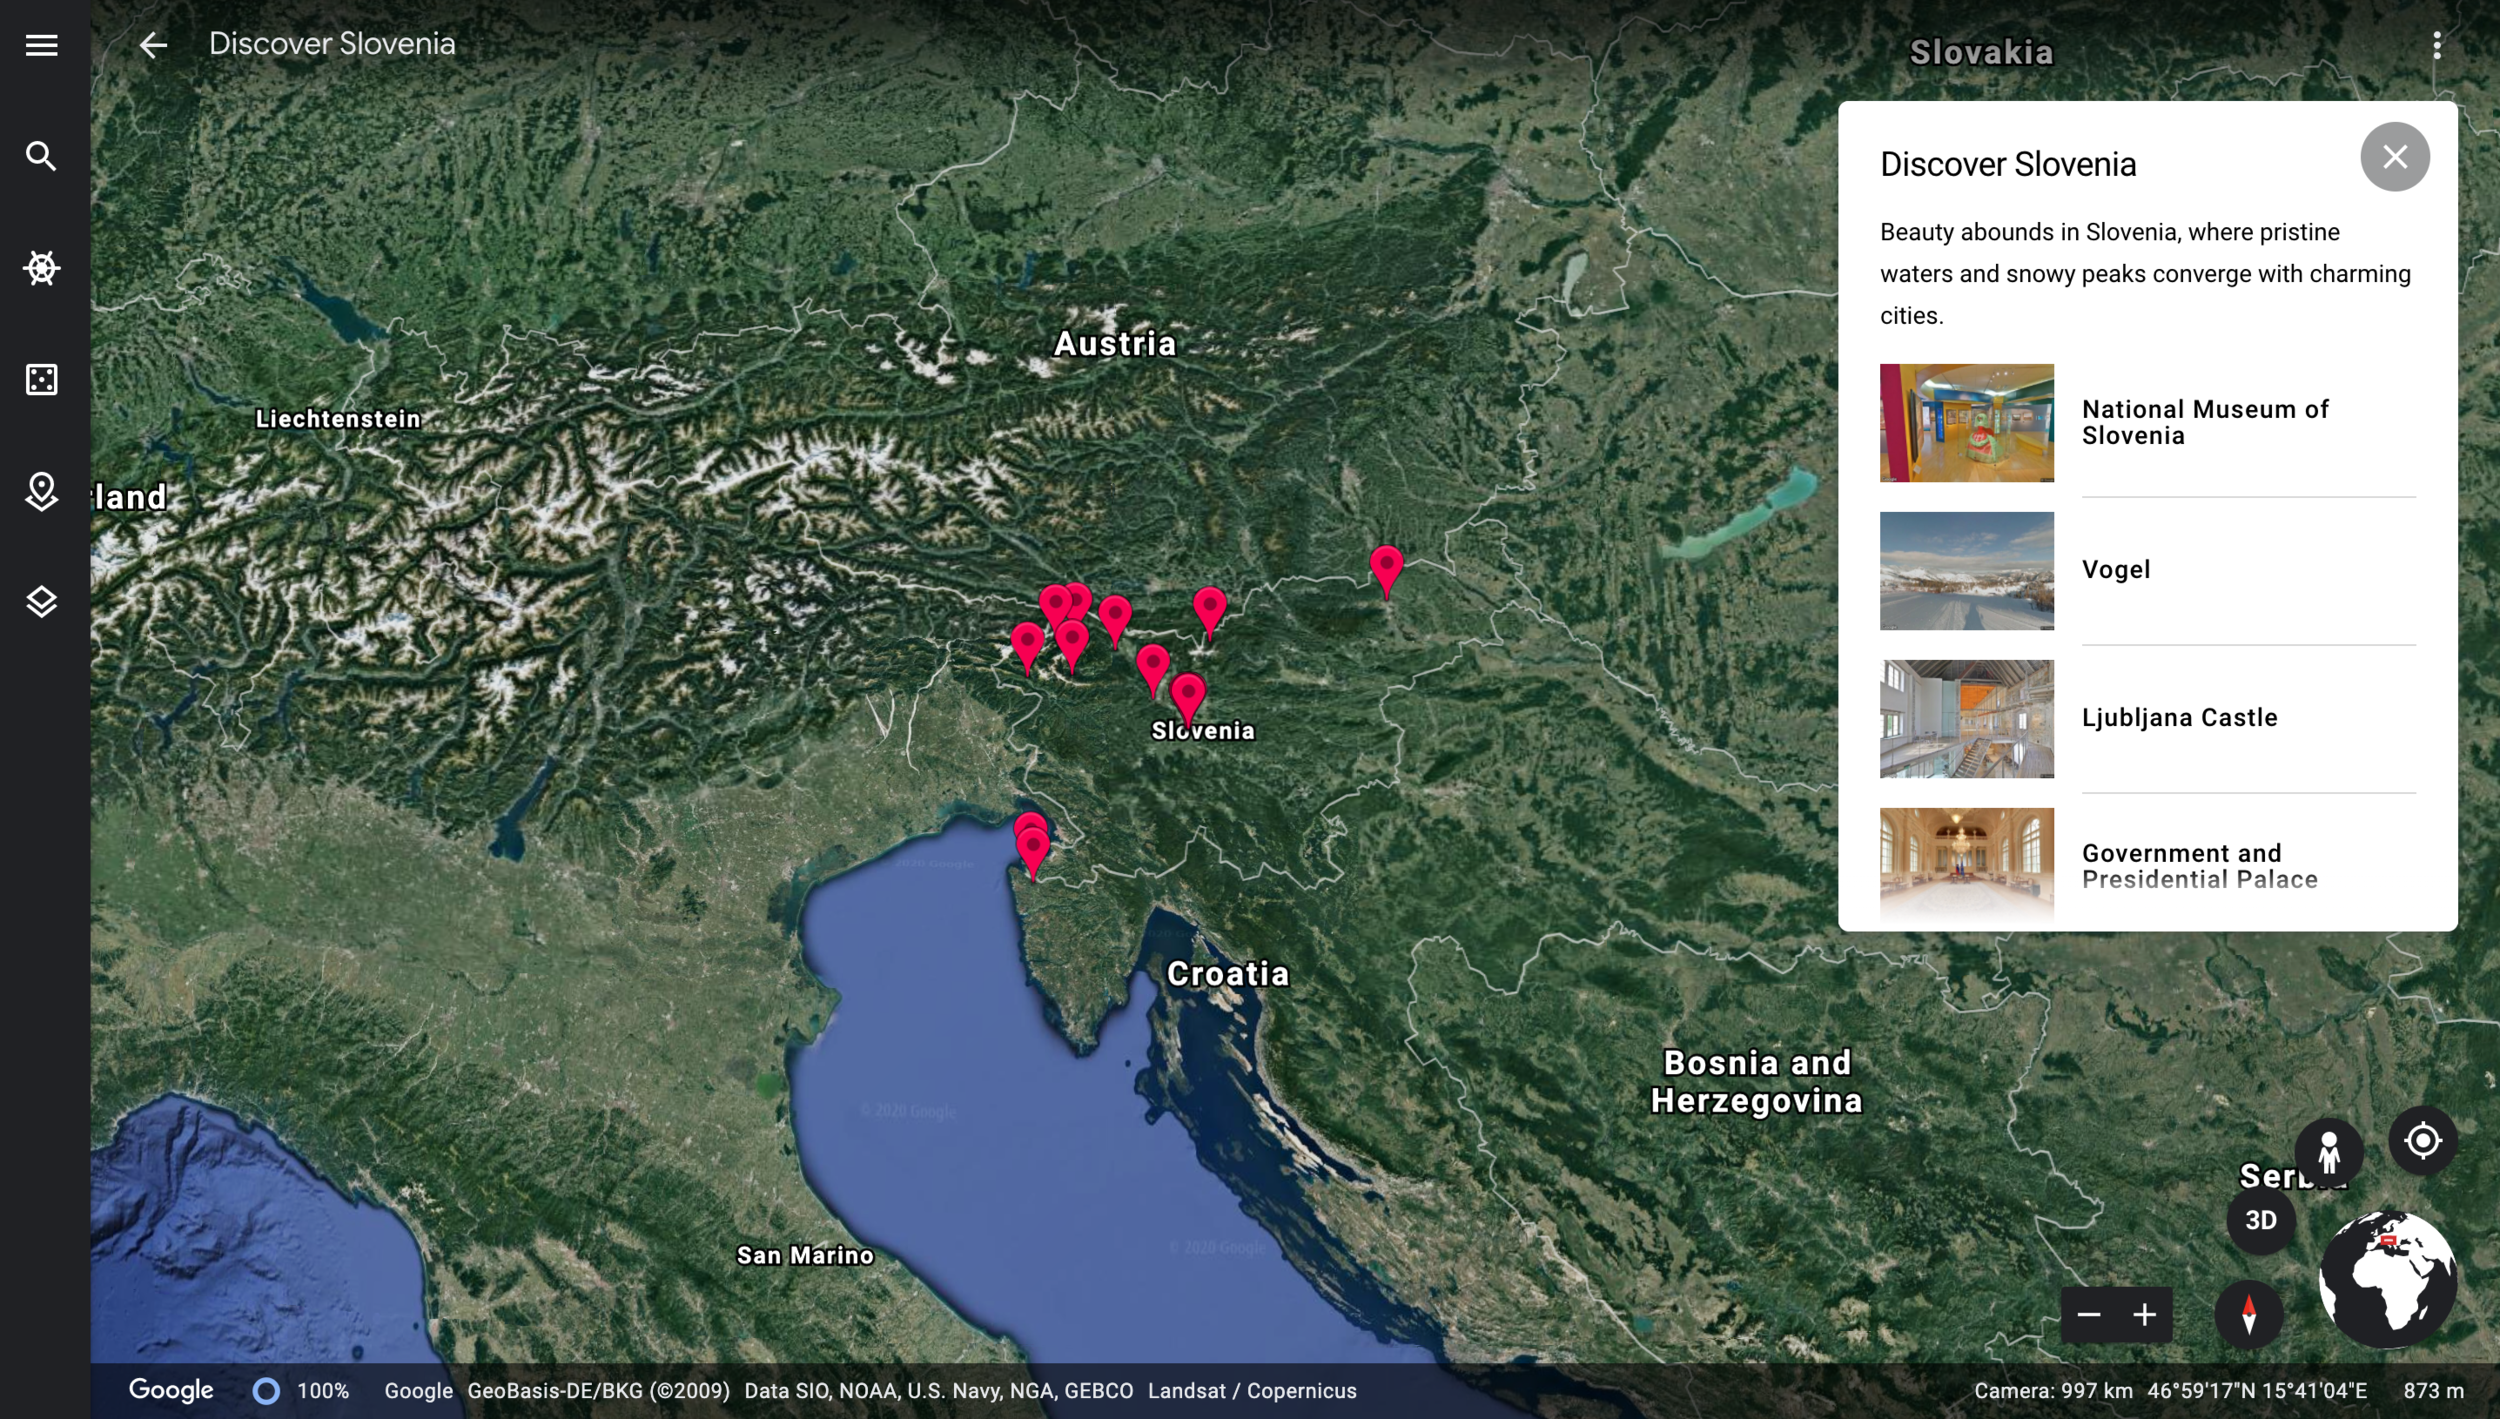Open the three-dot overflow menu
The width and height of the screenshot is (2500, 1419).
click(x=2436, y=45)
